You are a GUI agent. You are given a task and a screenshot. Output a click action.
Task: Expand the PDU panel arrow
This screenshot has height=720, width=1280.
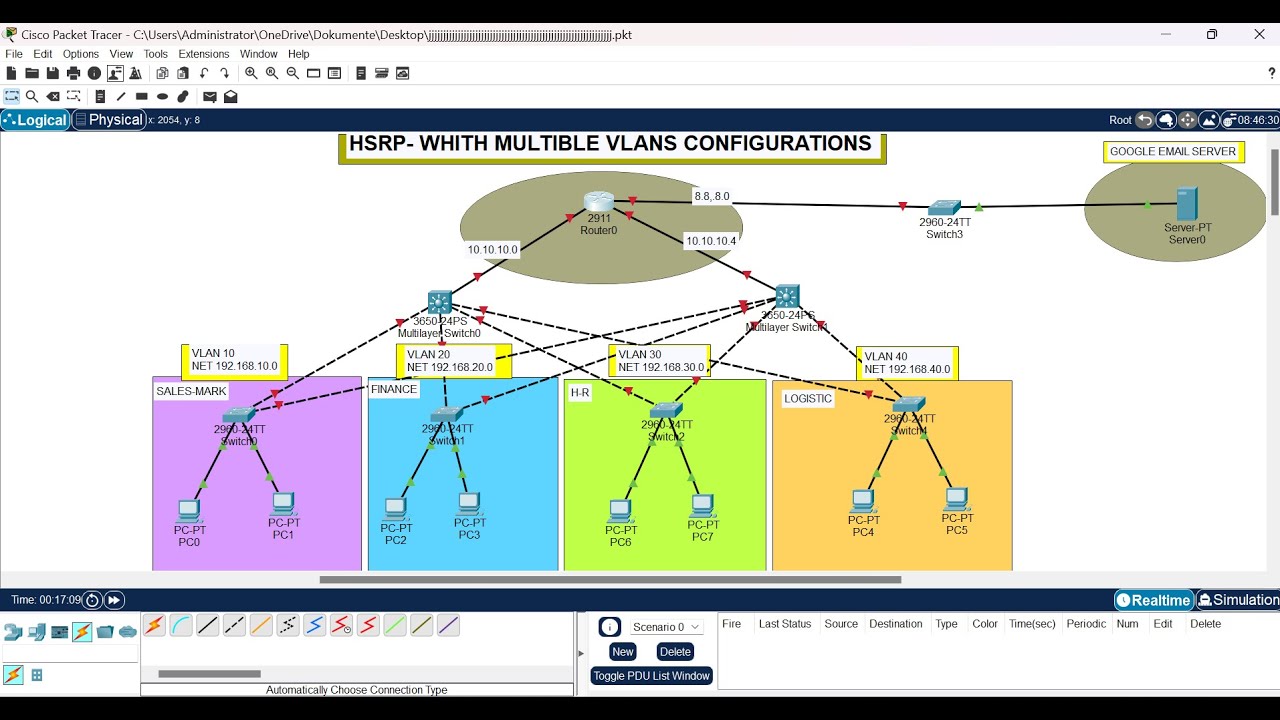tap(581, 653)
